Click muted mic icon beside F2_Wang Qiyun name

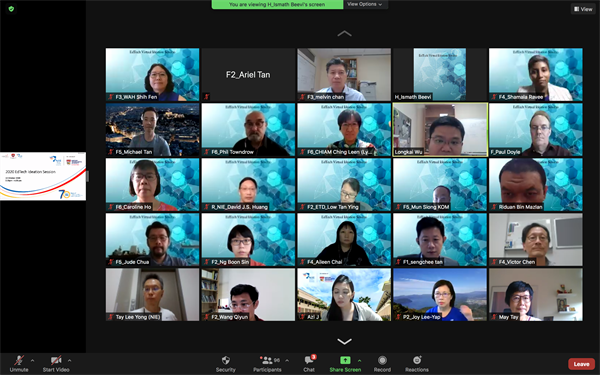pyautogui.click(x=207, y=317)
